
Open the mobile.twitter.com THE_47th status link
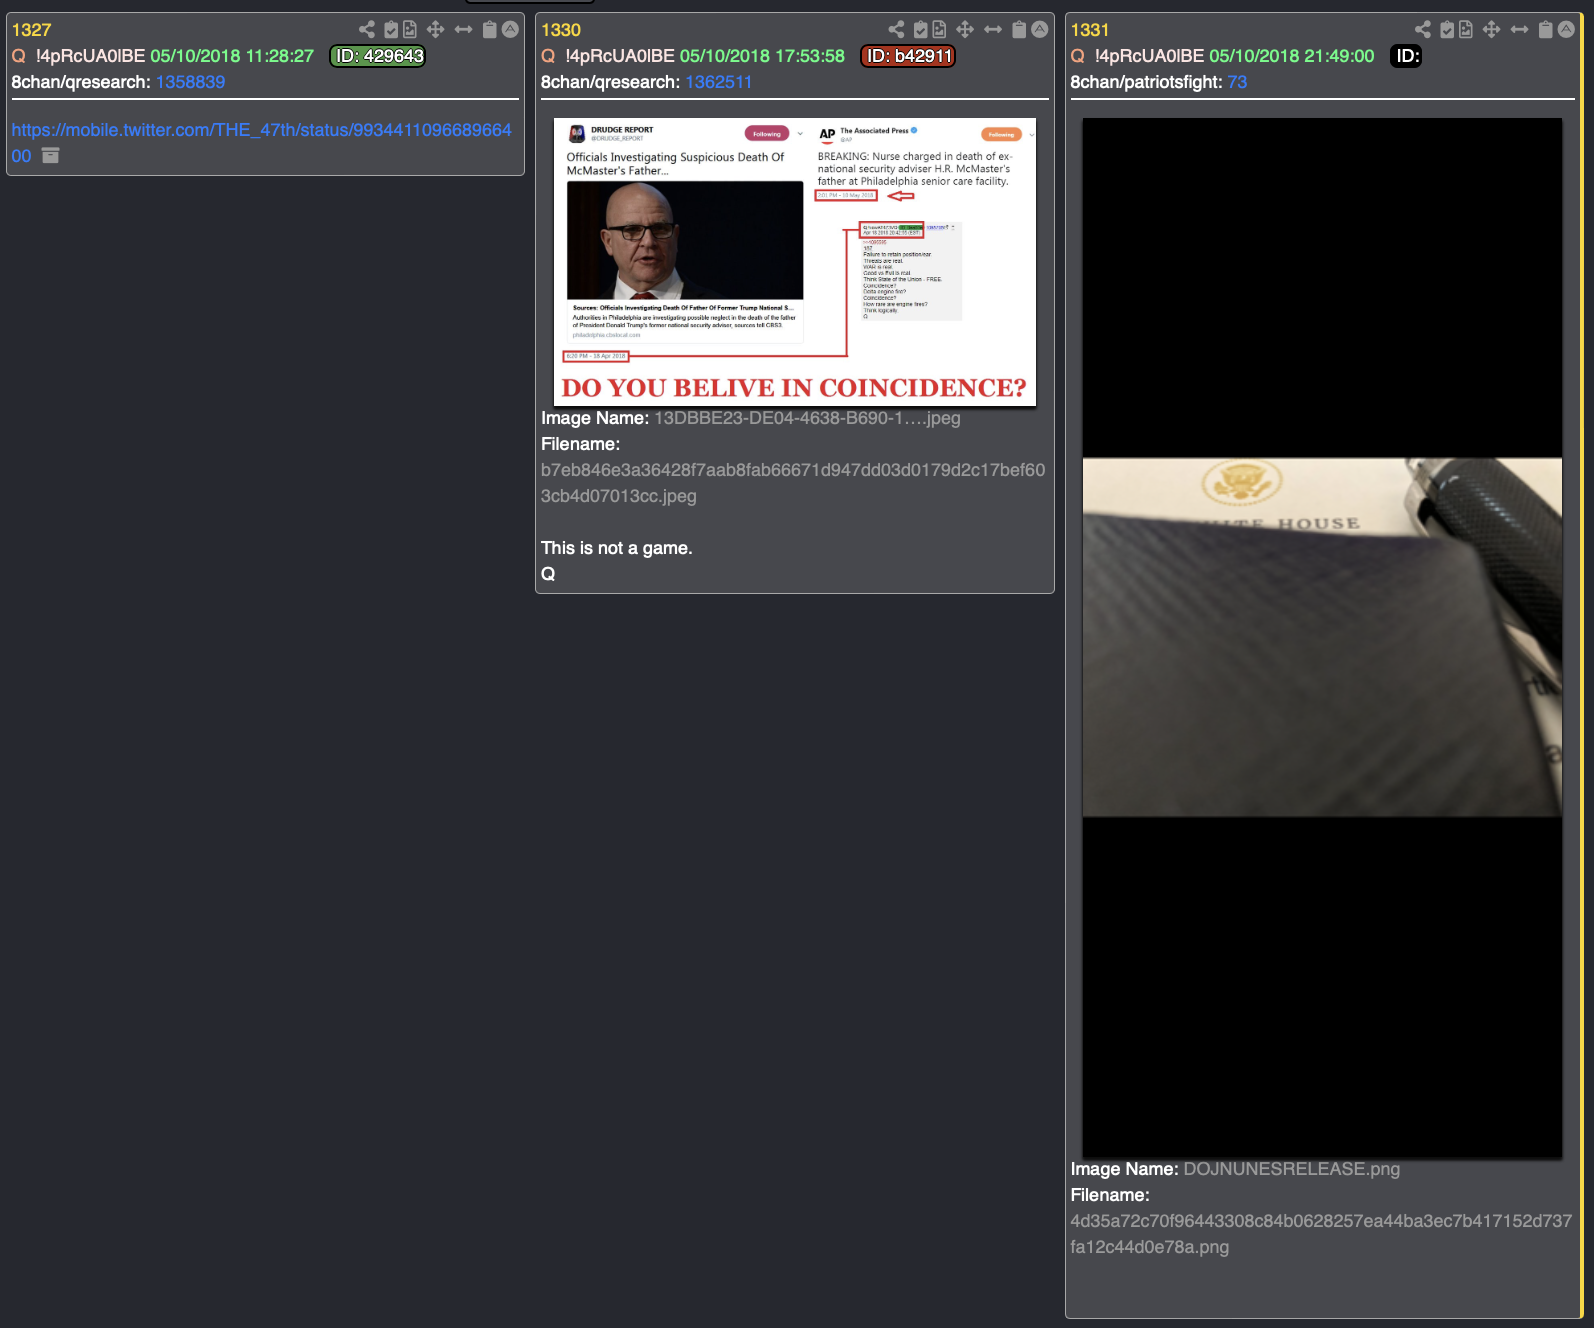tap(261, 143)
